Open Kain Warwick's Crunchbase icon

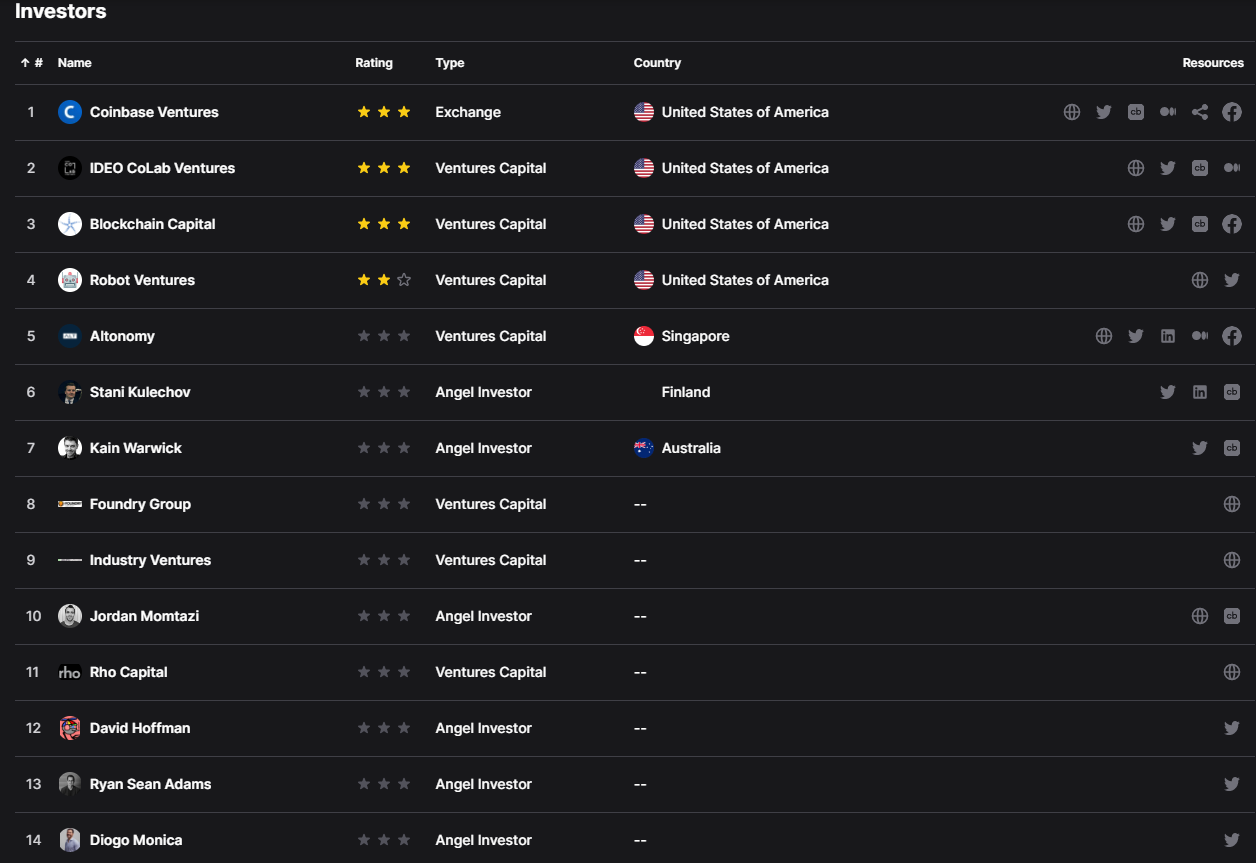pos(1231,448)
